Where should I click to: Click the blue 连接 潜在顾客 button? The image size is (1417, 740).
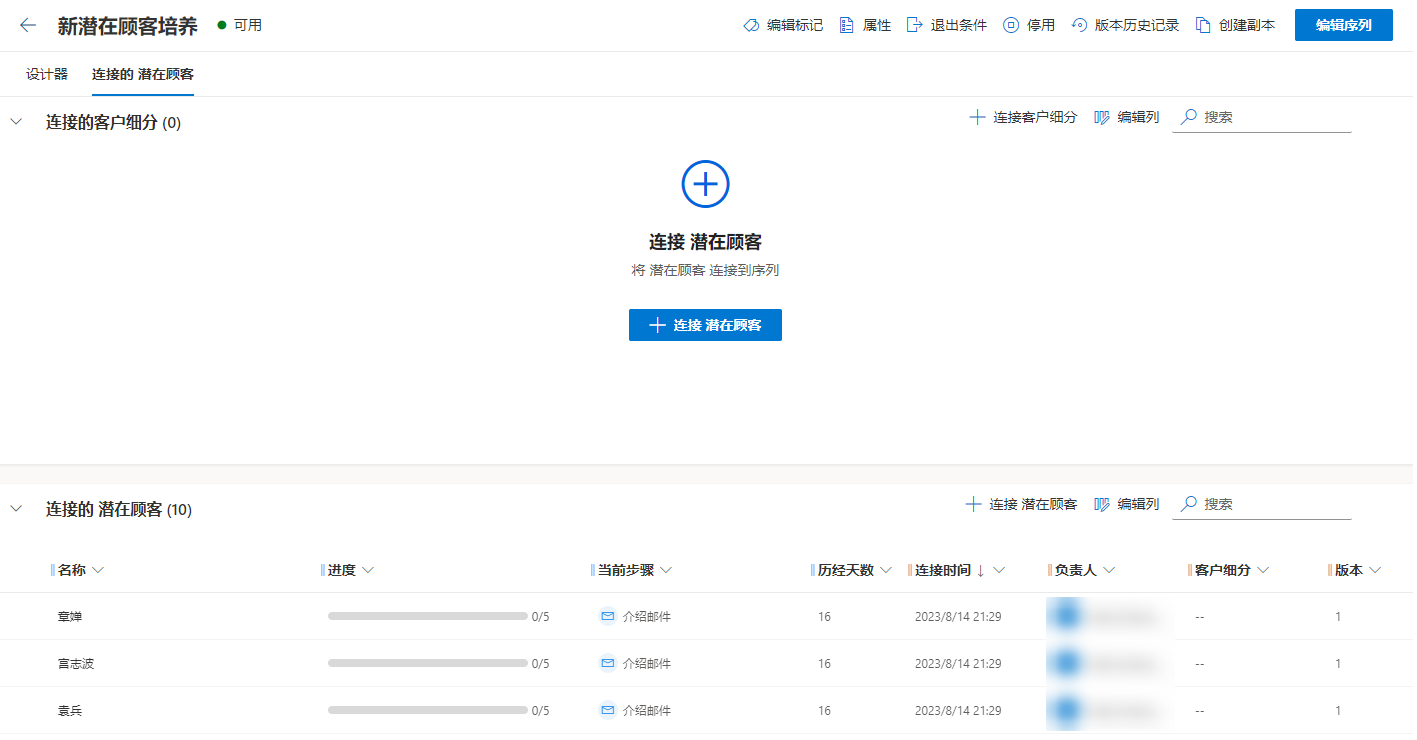705,325
